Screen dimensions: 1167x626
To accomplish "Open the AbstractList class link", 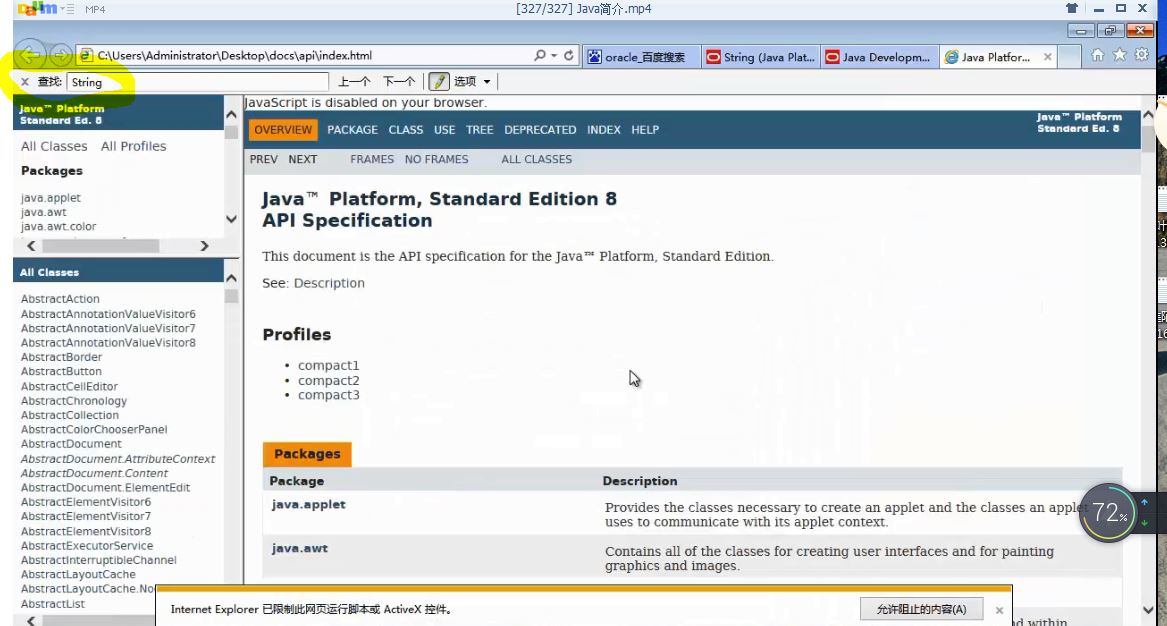I will tap(53, 604).
